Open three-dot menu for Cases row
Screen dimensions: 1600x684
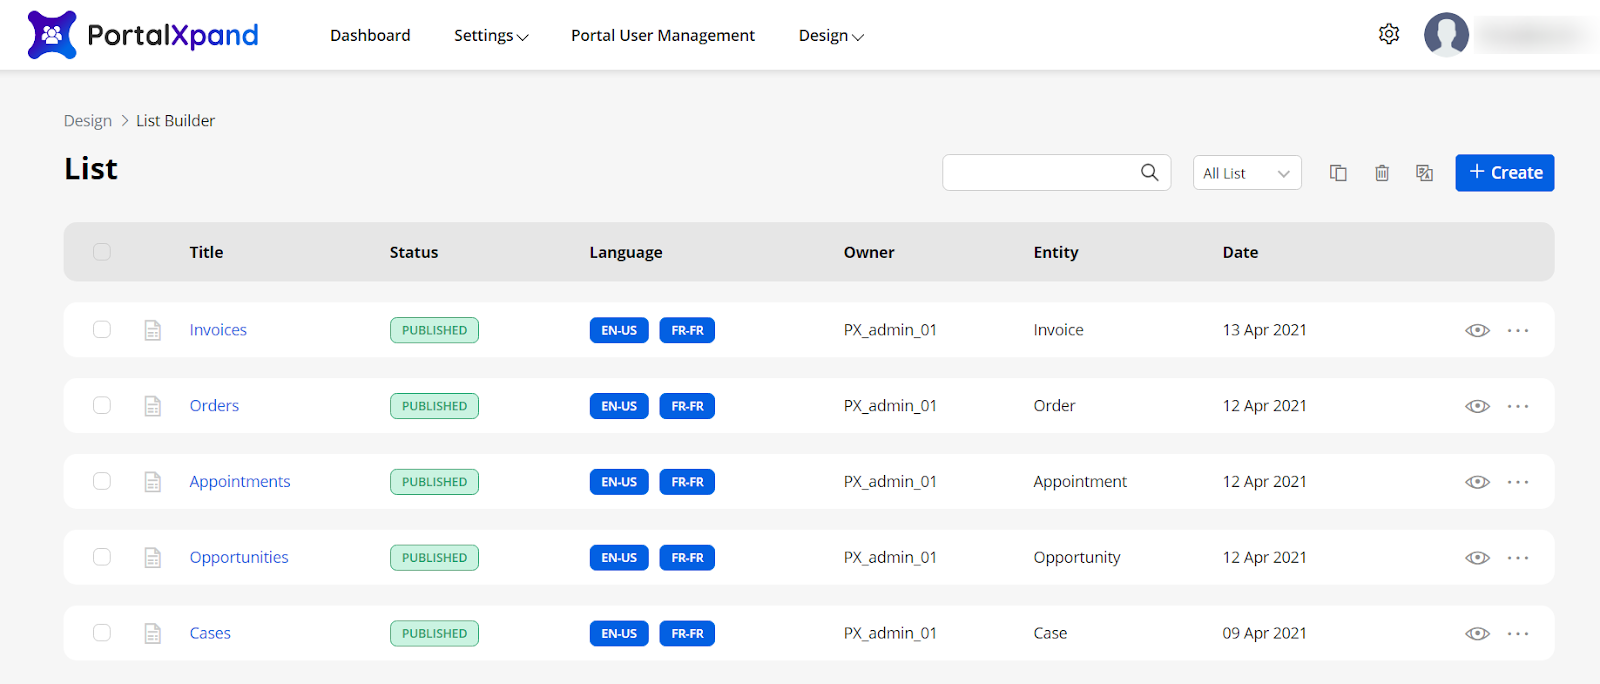click(x=1518, y=634)
